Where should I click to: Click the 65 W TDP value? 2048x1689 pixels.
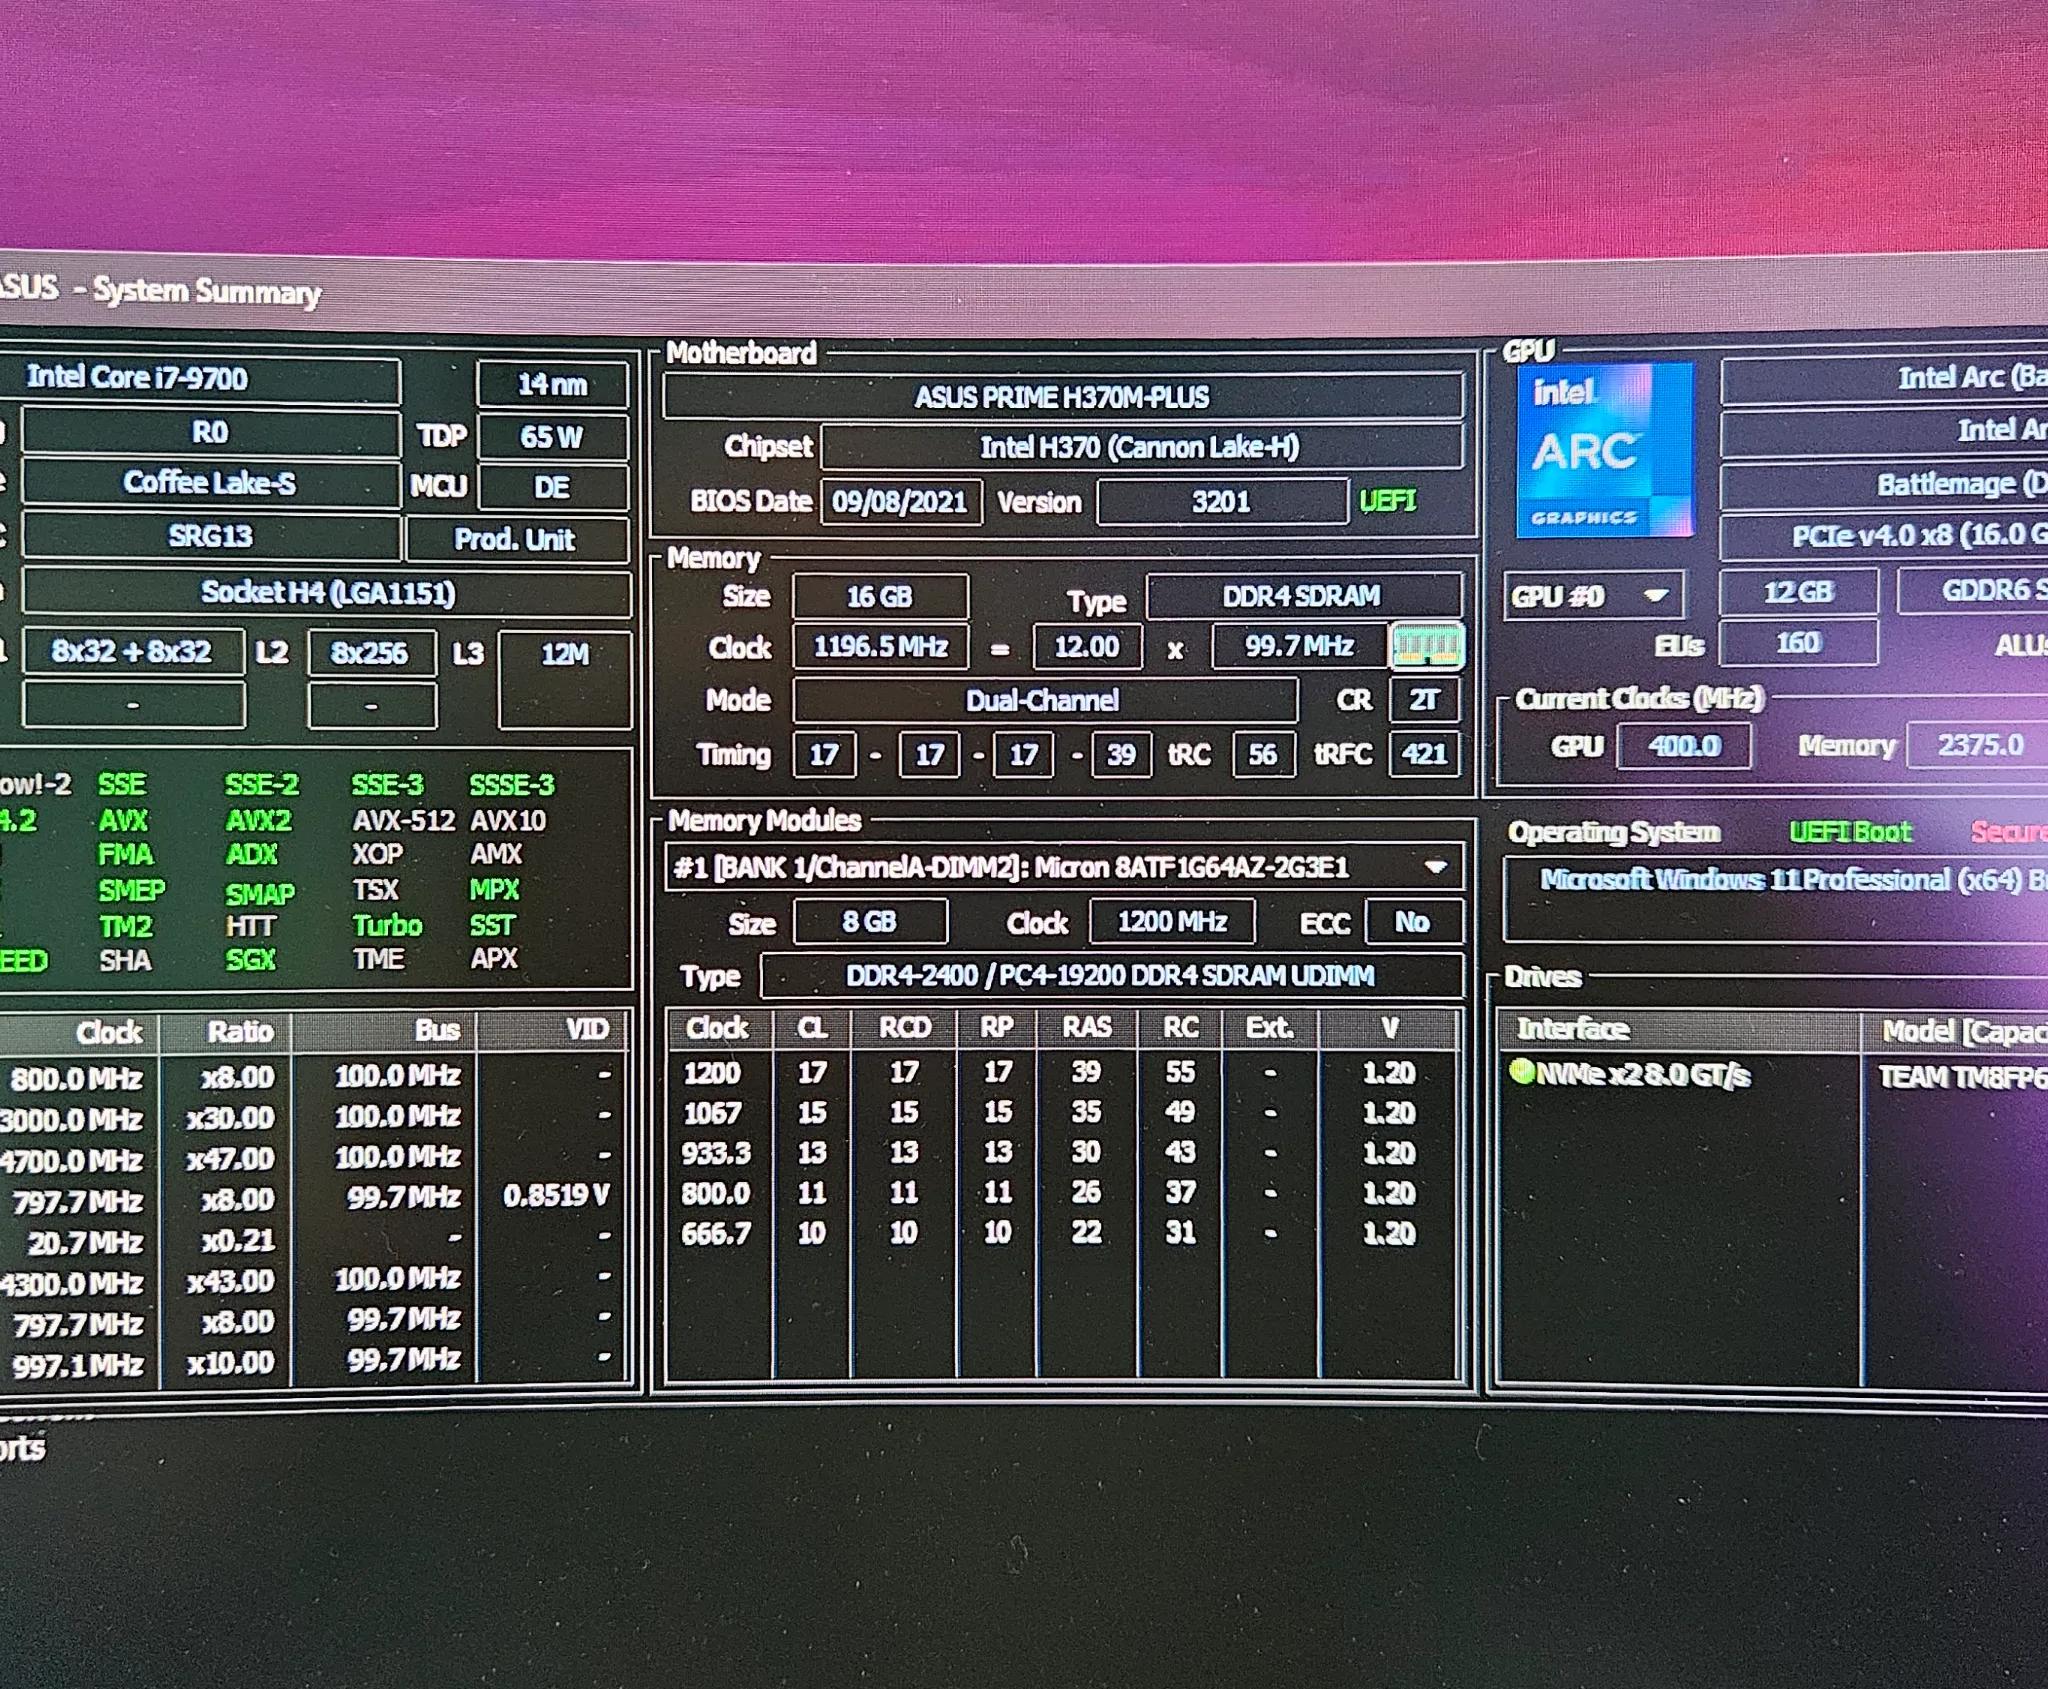553,438
